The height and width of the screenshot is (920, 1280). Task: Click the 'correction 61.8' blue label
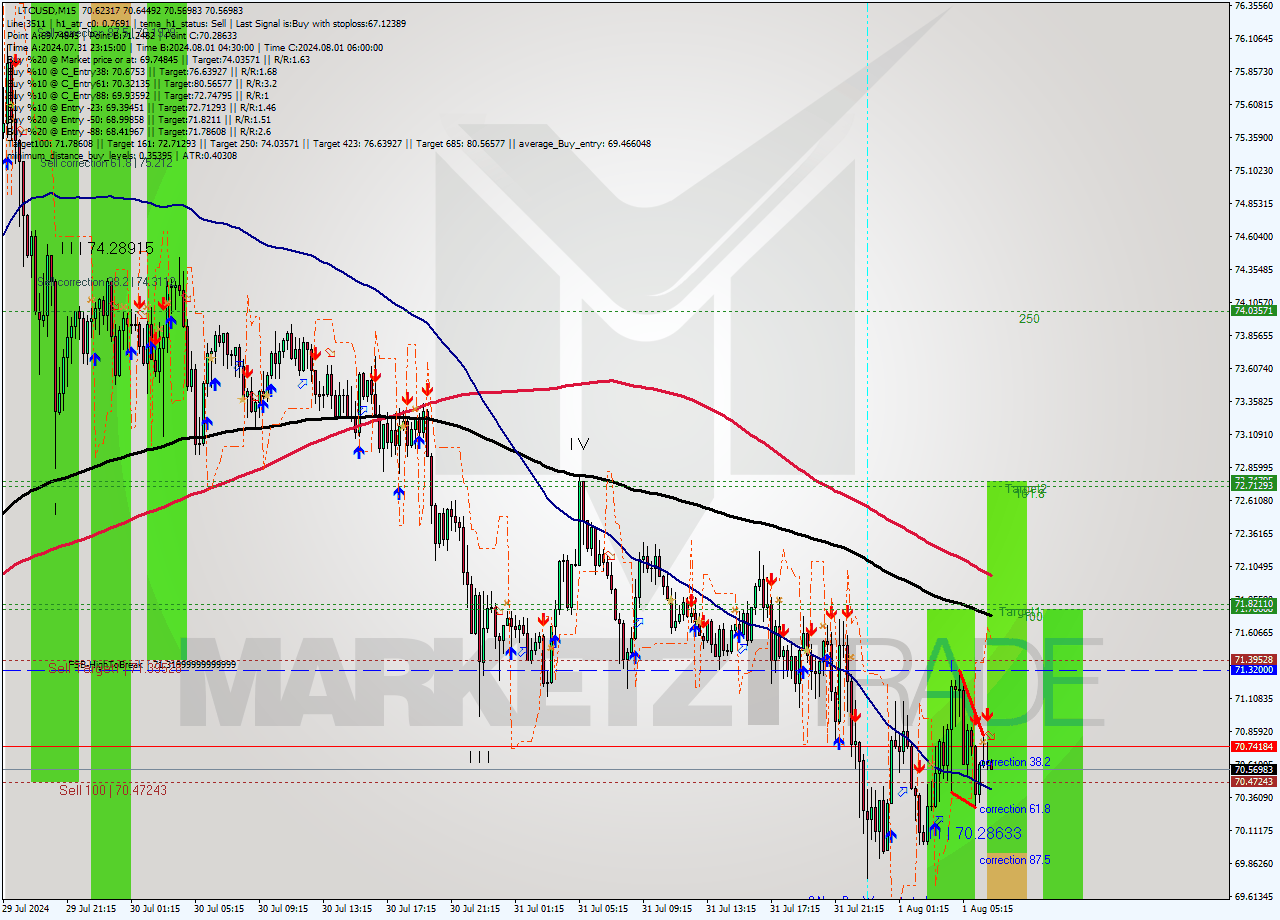[x=1015, y=809]
